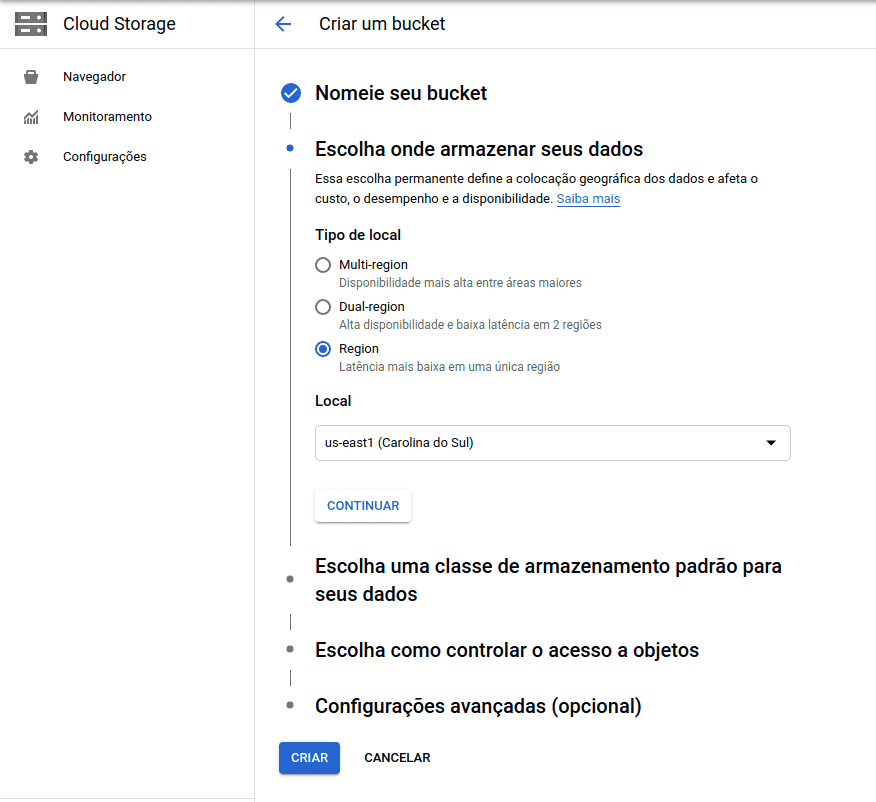Go back using the left arrow icon
The image size is (876, 802).
coord(283,24)
